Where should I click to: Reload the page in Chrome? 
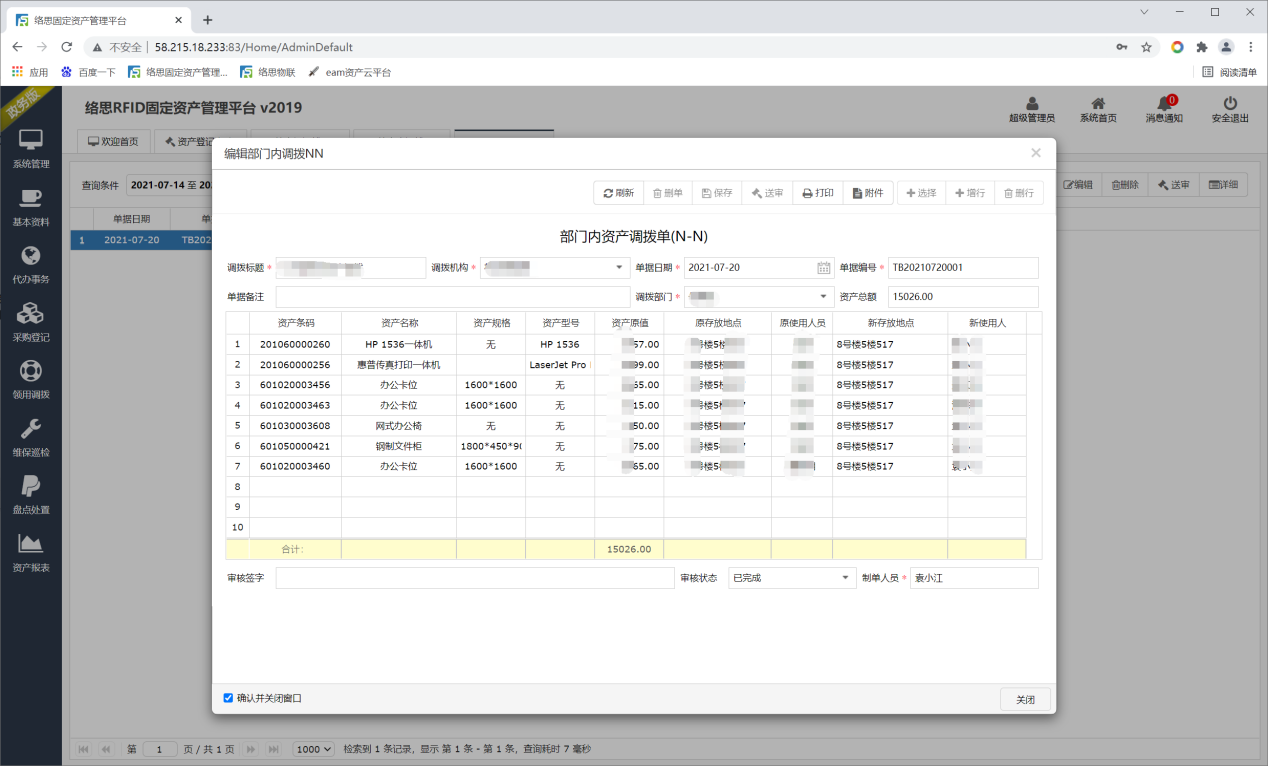pos(66,47)
